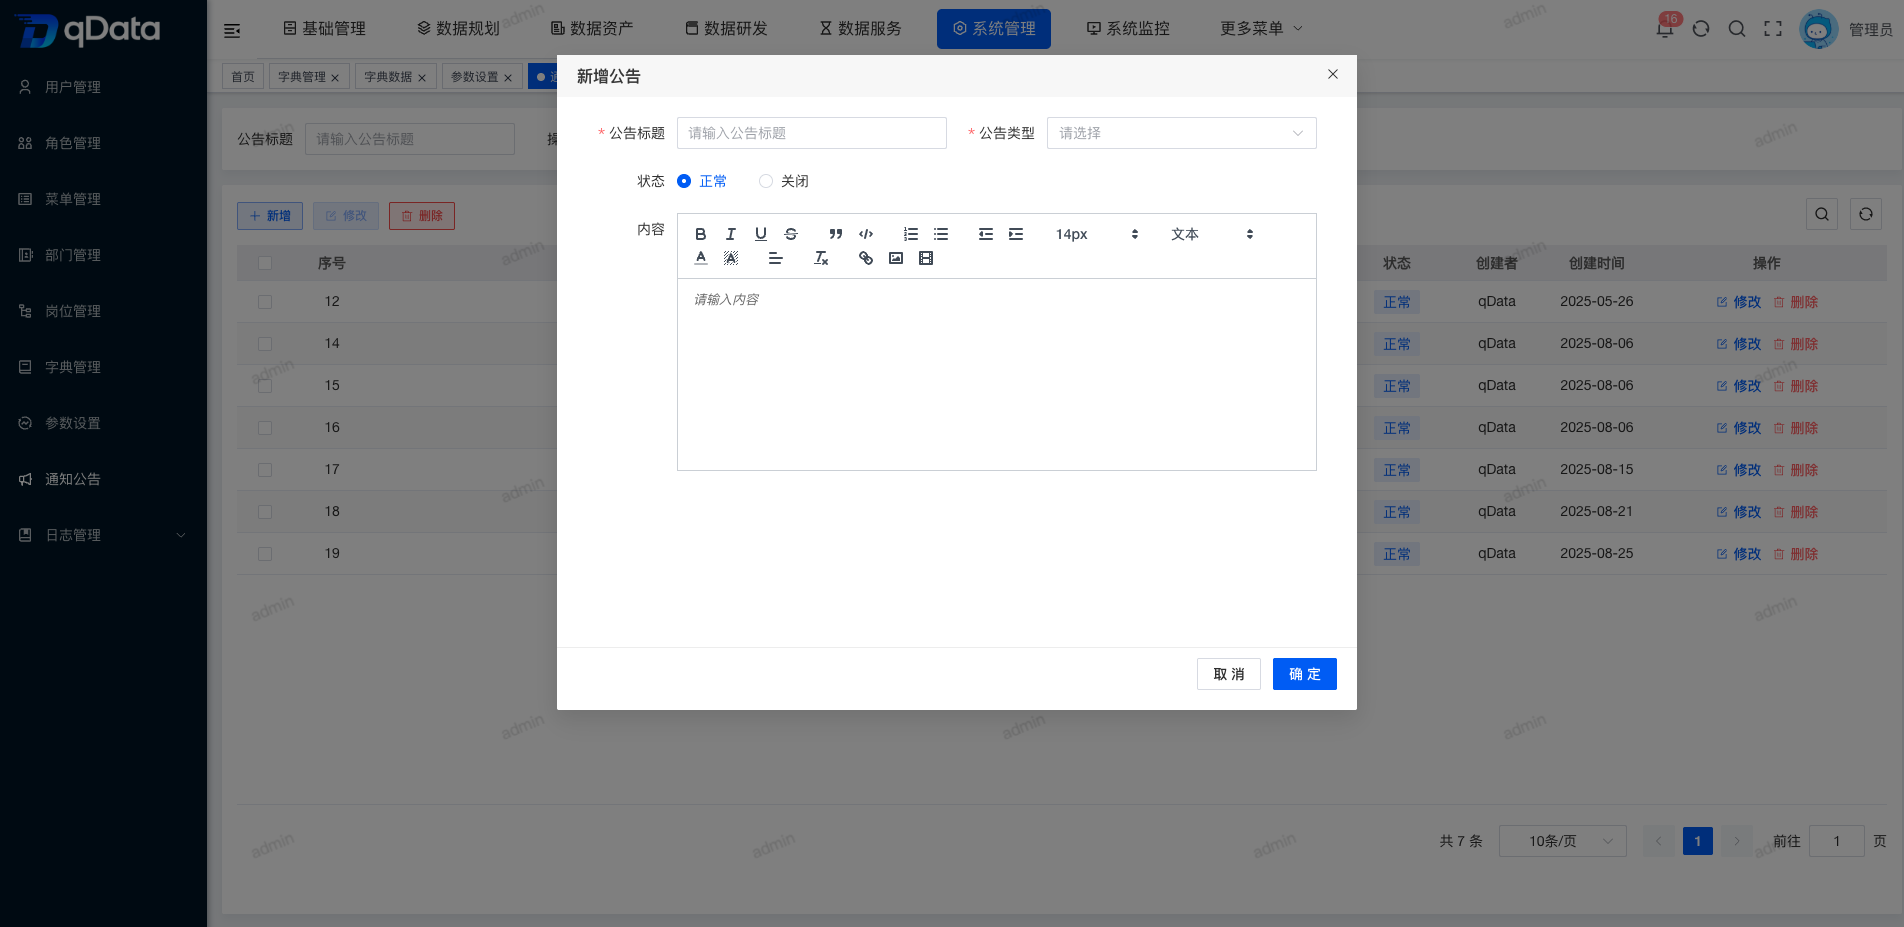The height and width of the screenshot is (927, 1904).
Task: Increase indent of the content
Action: 1016,234
